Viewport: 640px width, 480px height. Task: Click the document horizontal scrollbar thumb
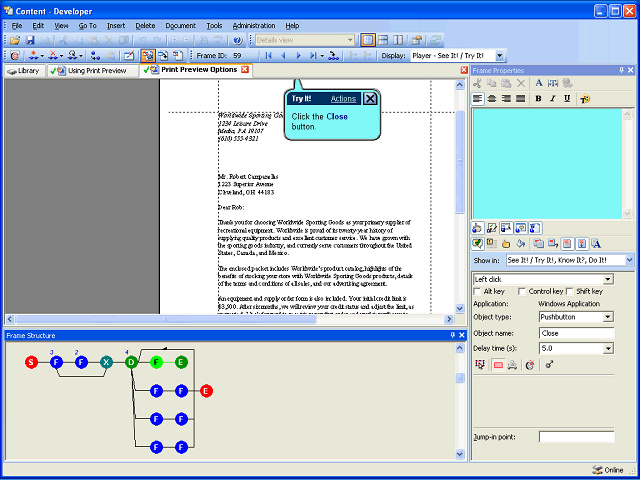(x=165, y=319)
